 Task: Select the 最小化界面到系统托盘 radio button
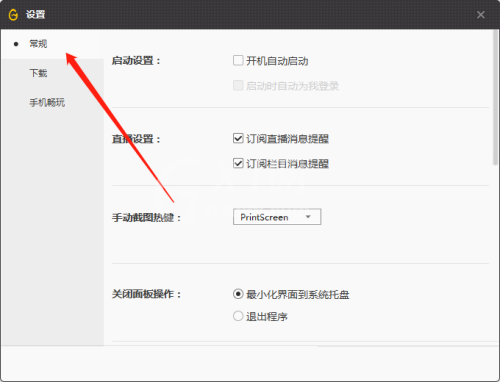[238, 294]
